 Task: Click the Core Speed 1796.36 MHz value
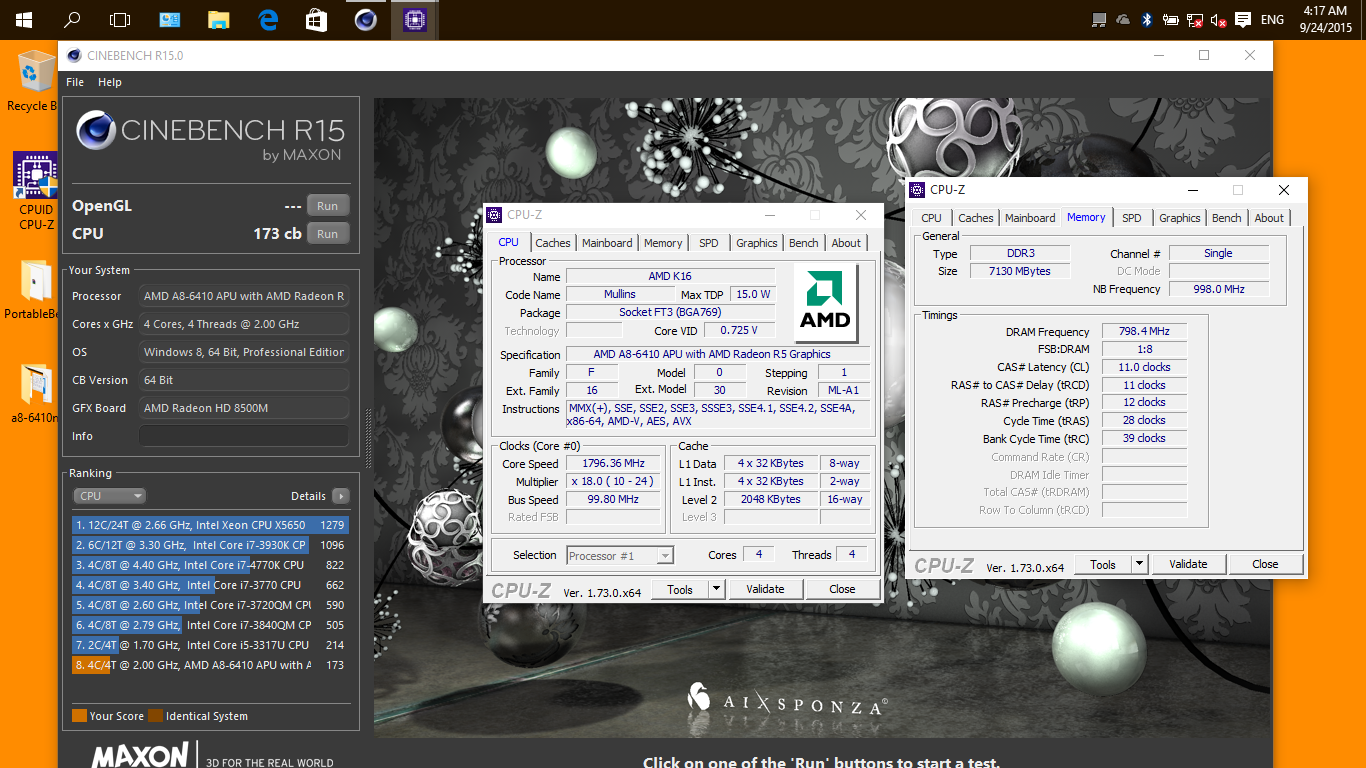click(614, 464)
